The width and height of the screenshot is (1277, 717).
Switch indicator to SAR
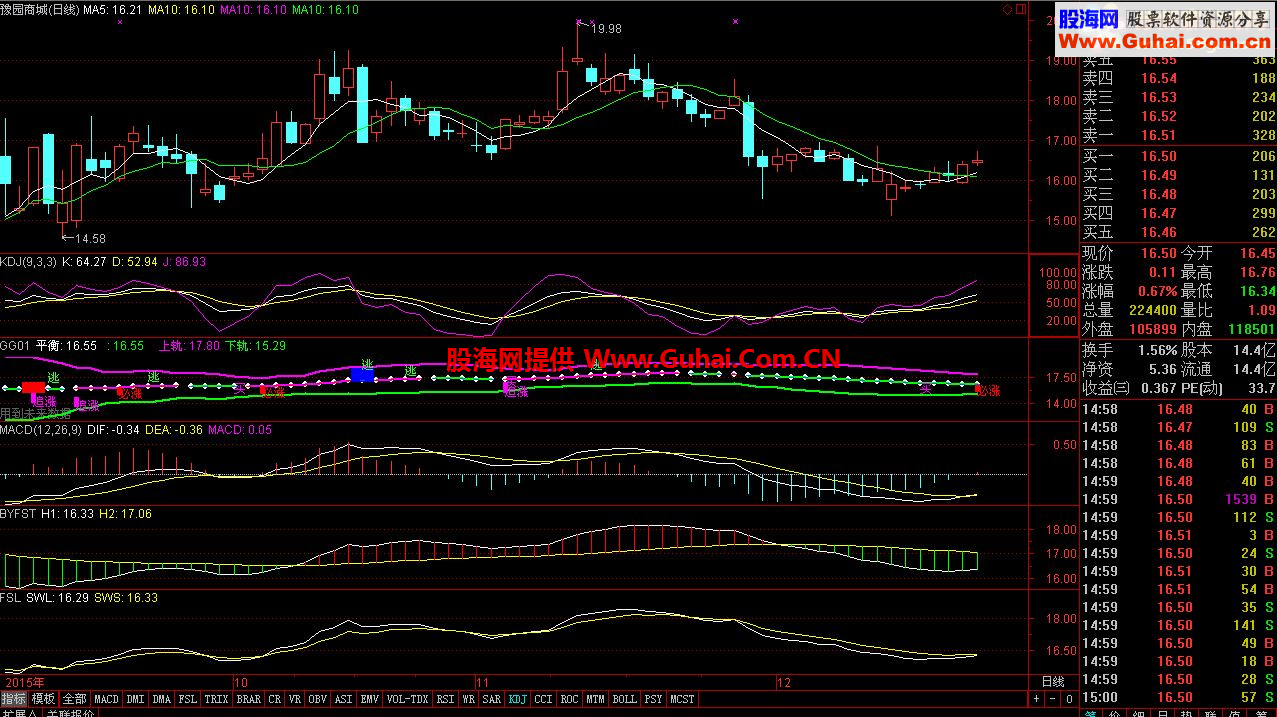coord(491,699)
